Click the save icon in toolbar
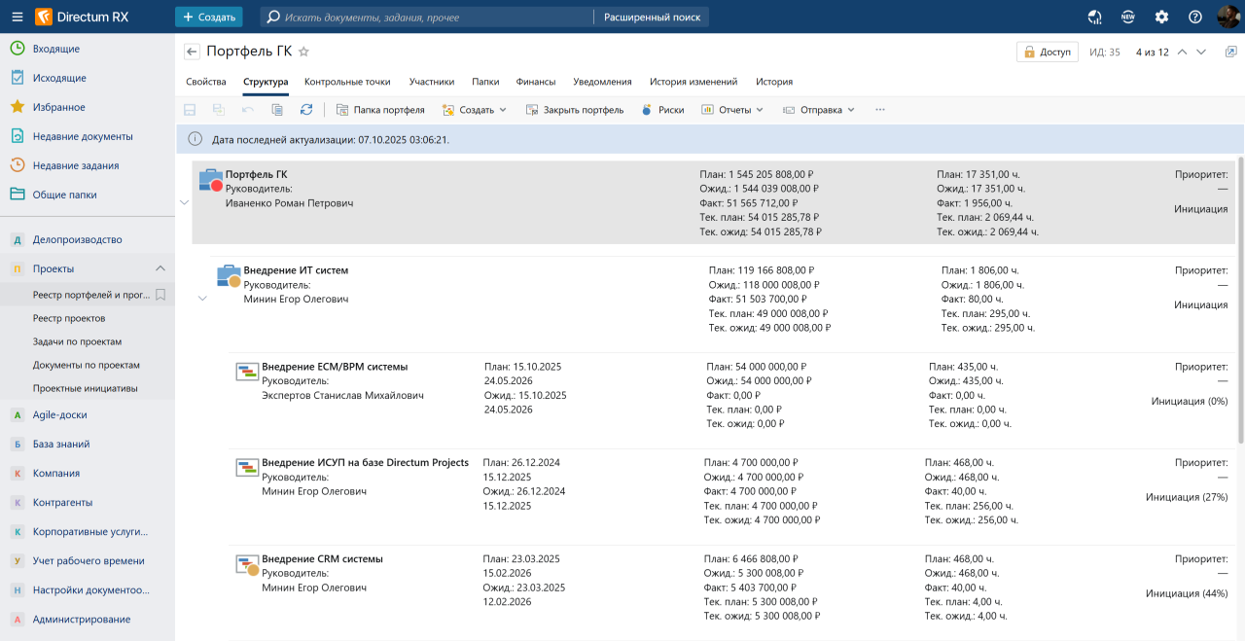This screenshot has height=641, width=1245. pyautogui.click(x=190, y=110)
